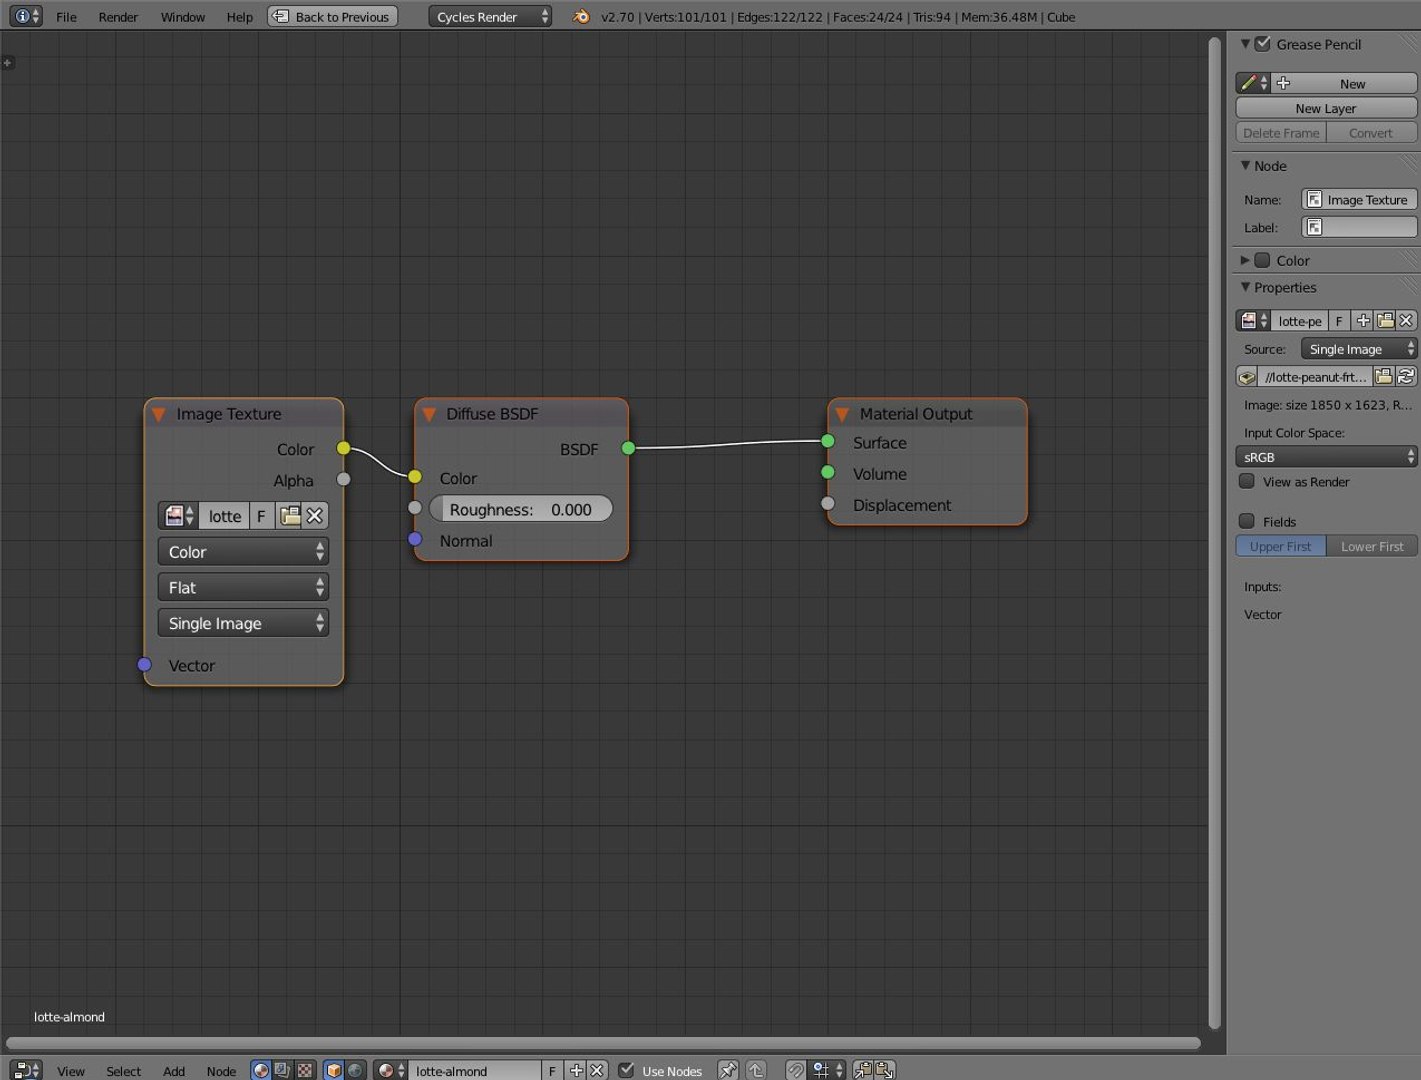Add new material with plus icon in header
This screenshot has height=1080, width=1421.
pyautogui.click(x=576, y=1070)
